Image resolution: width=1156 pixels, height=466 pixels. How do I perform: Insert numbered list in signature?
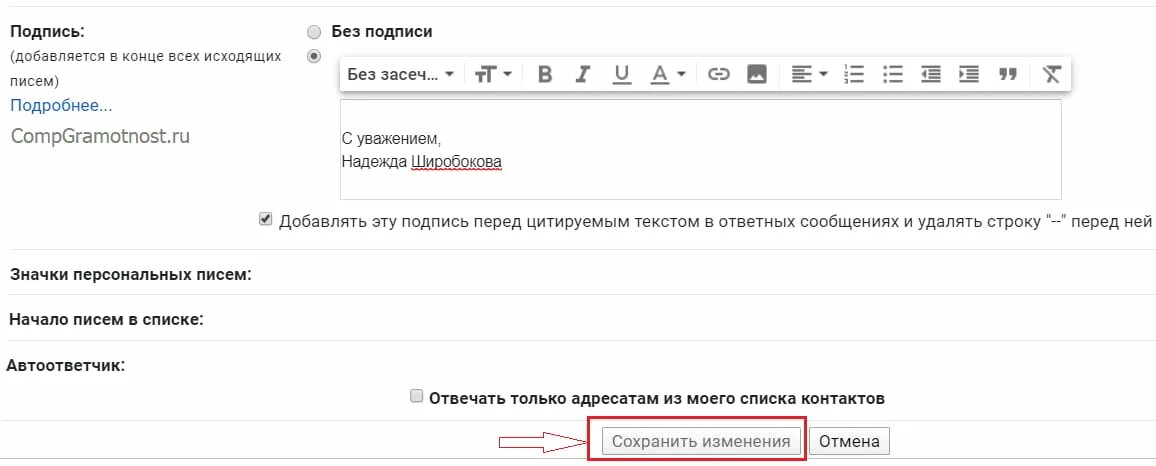[x=854, y=74]
